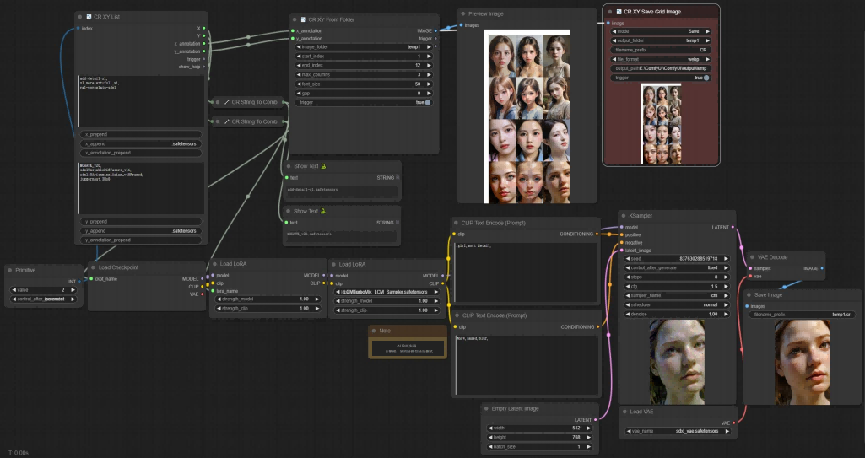Open the sampler_name dropdown in KSampler
This screenshot has height=458, width=865.
coord(677,295)
